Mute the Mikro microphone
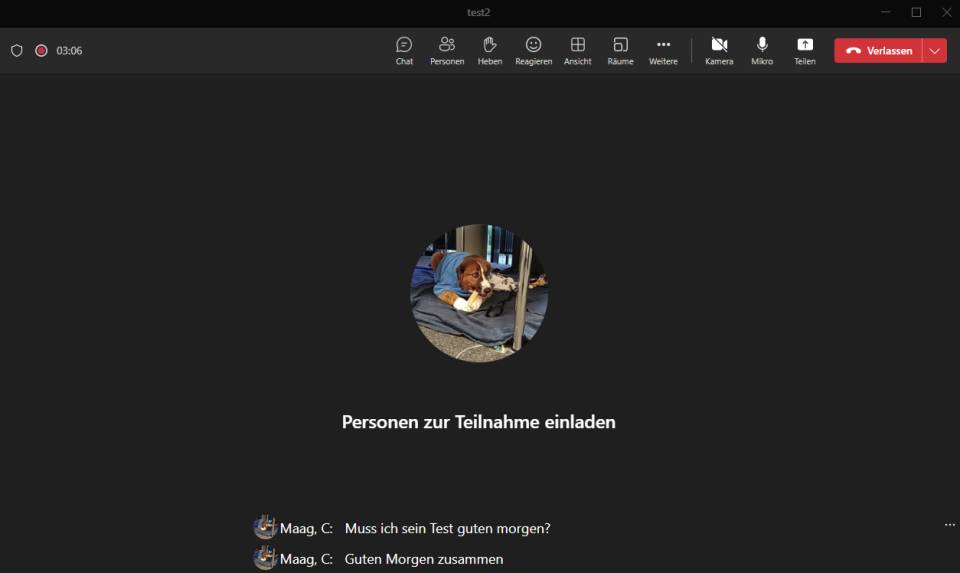The height and width of the screenshot is (573, 960). click(x=762, y=50)
